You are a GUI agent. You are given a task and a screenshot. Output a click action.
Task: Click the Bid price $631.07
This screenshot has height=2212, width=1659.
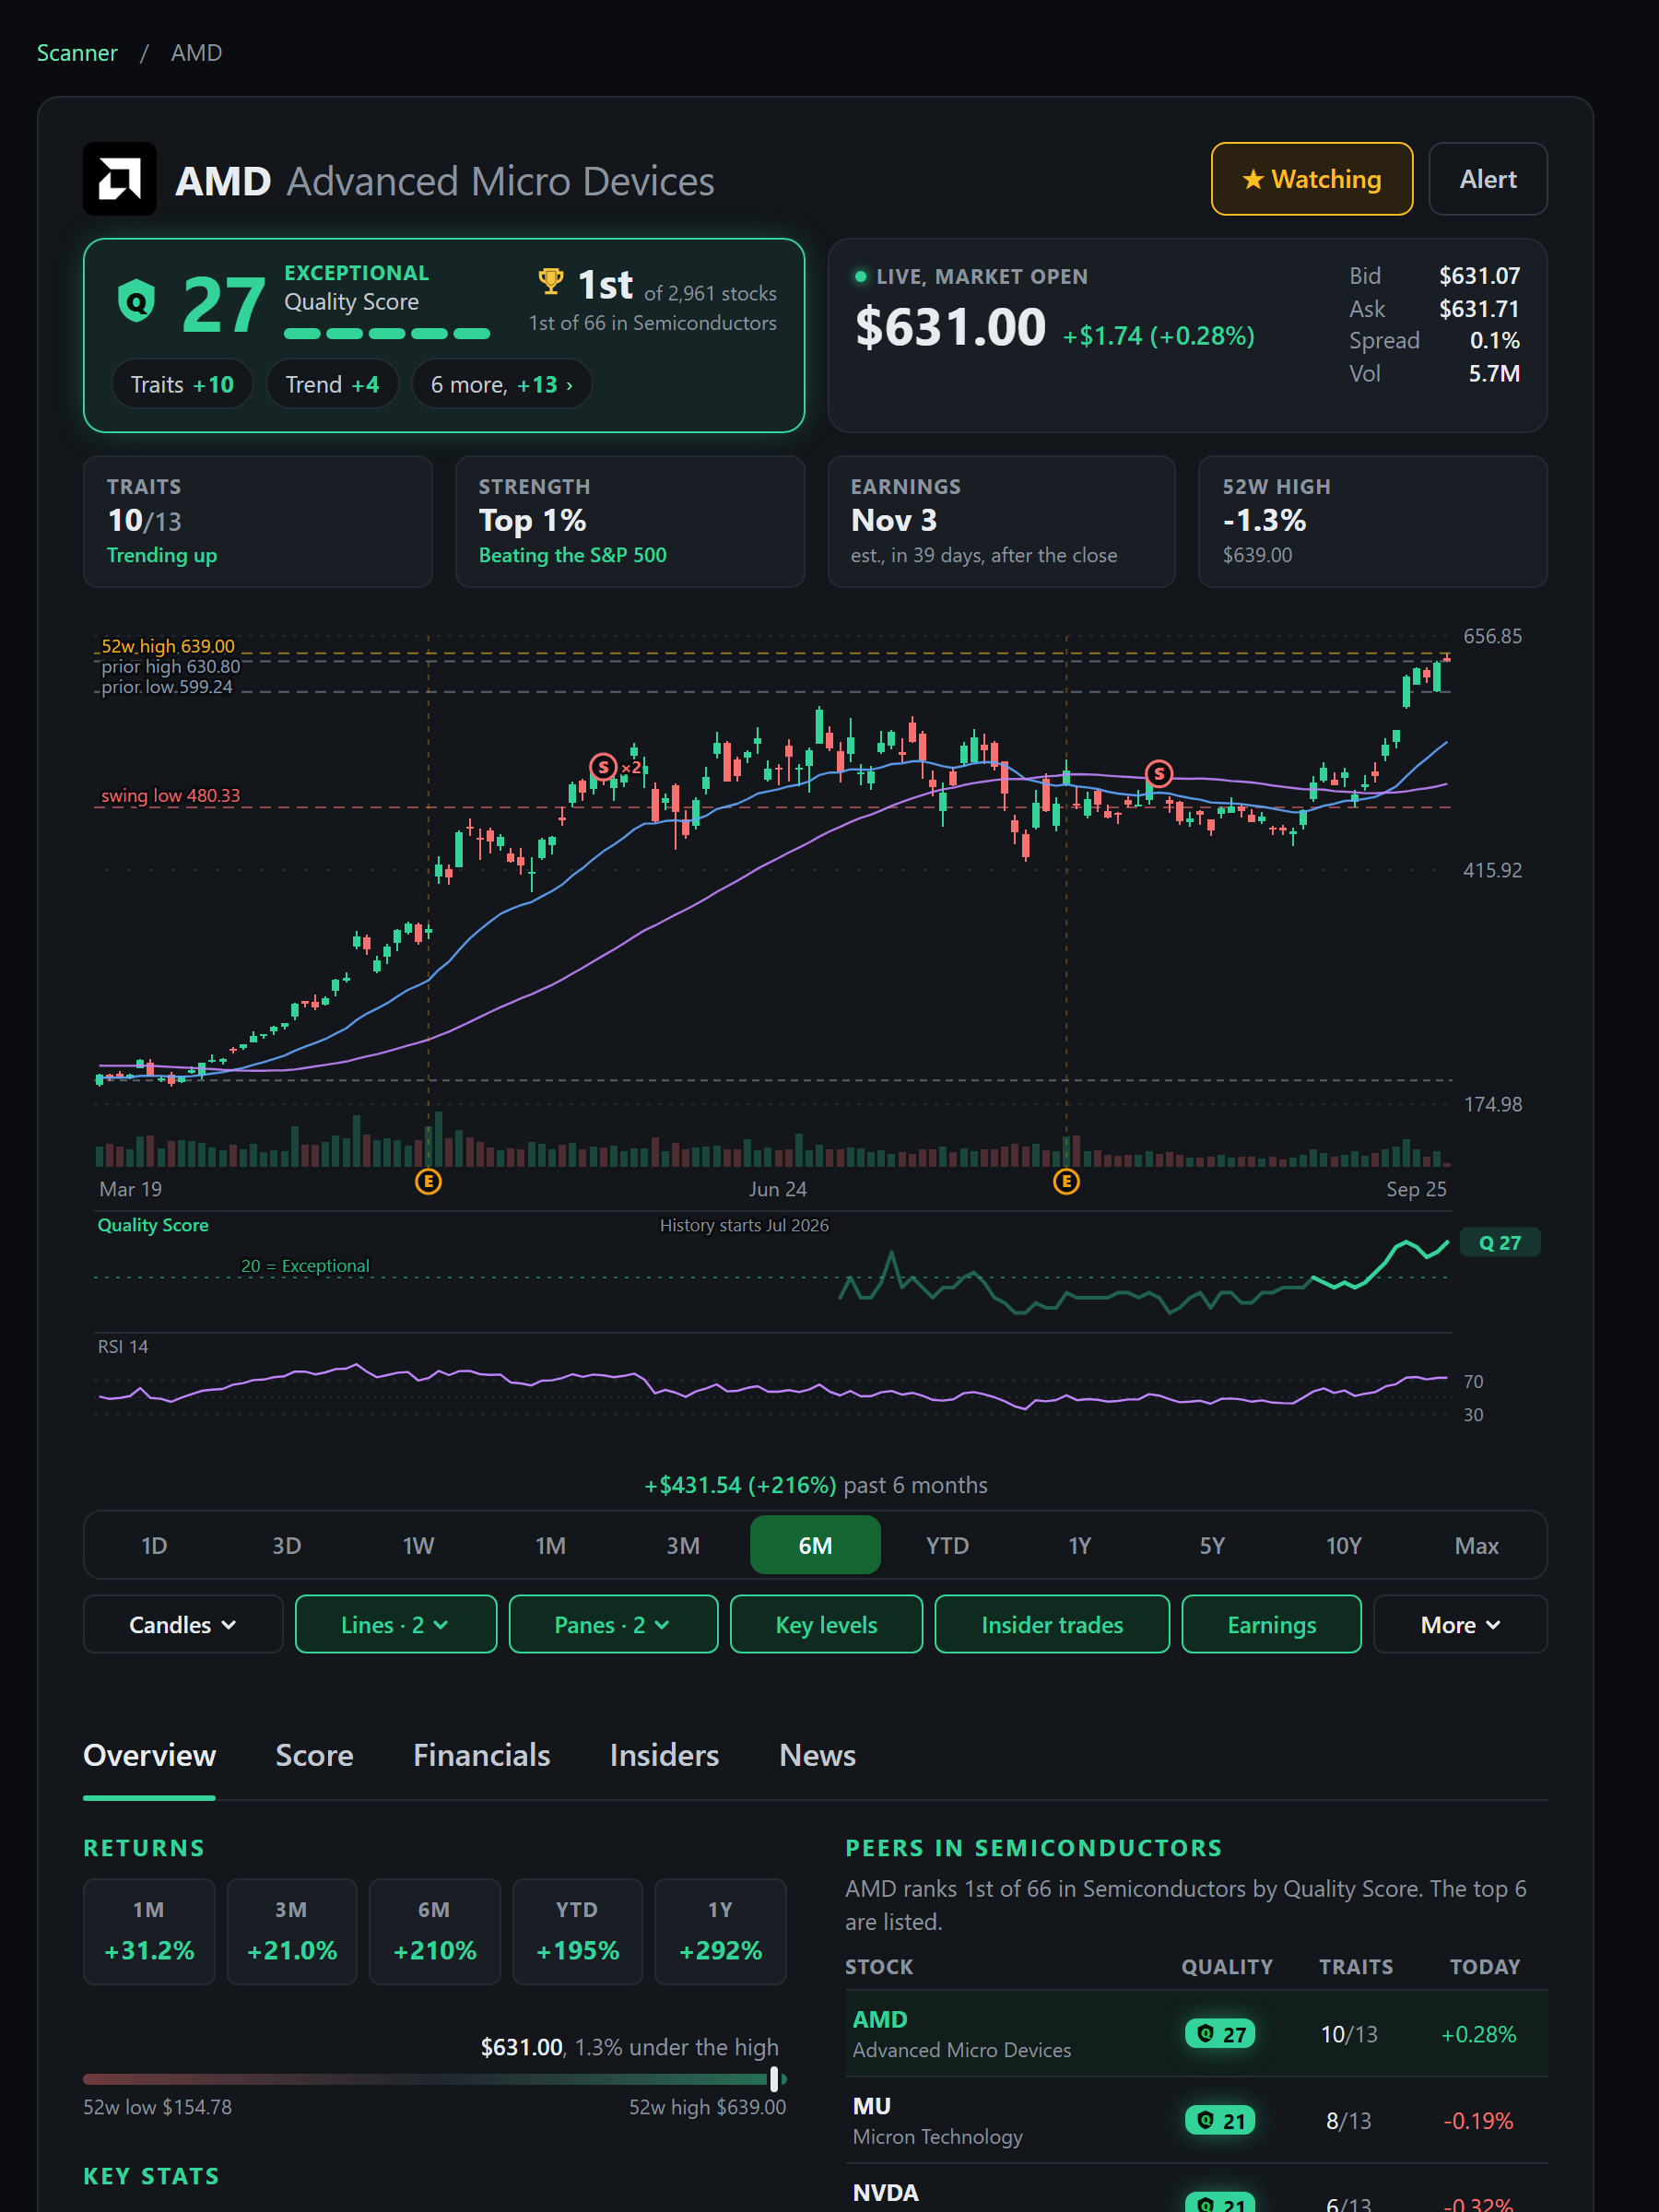point(1479,275)
